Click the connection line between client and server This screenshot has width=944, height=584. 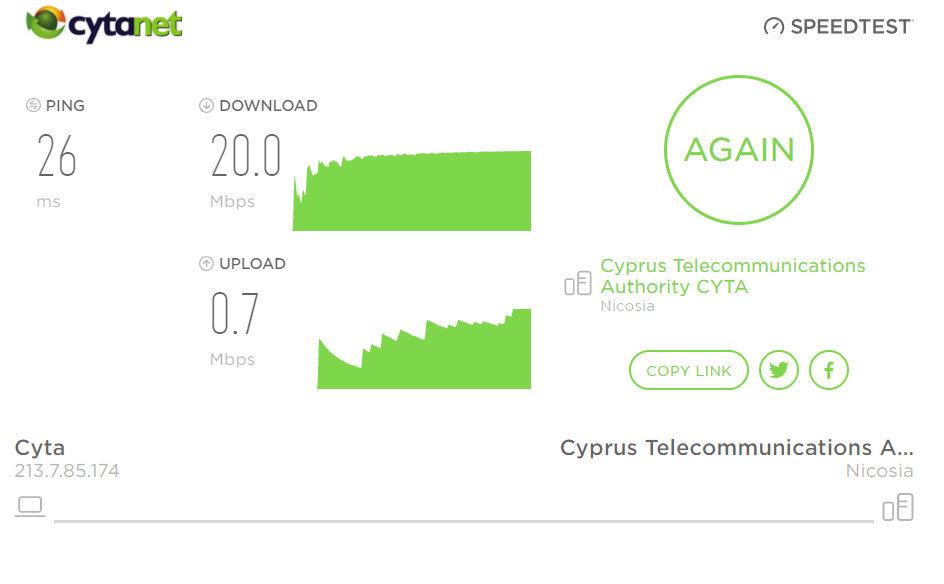pos(464,521)
